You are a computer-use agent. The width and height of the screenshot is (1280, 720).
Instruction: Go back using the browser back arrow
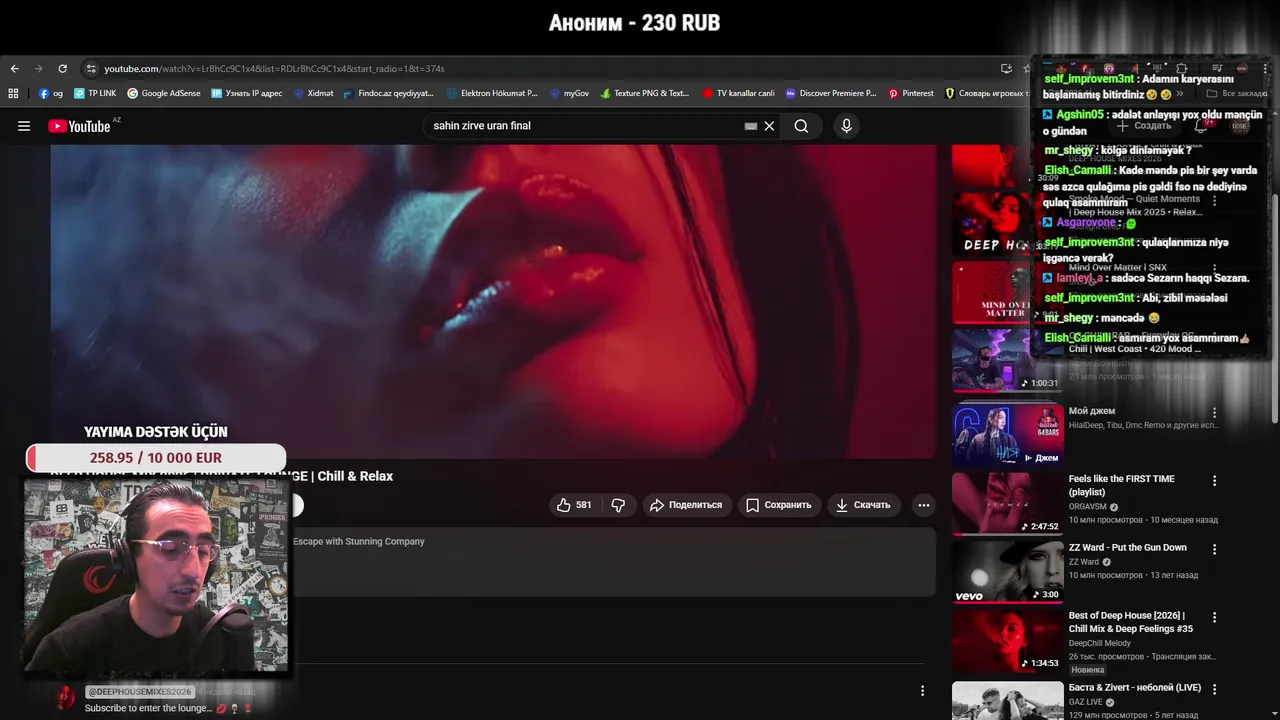14,69
